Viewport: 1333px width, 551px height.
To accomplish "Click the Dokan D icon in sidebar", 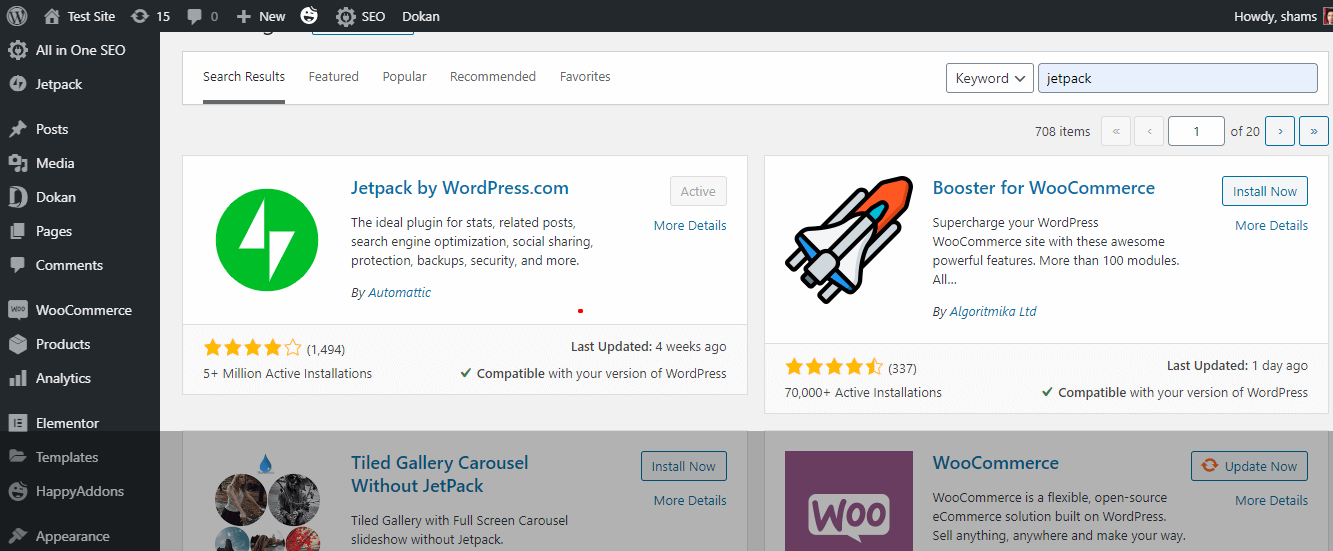I will (17, 197).
